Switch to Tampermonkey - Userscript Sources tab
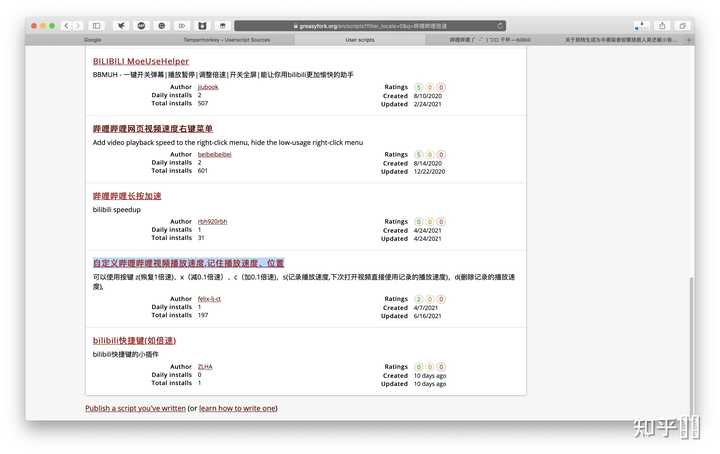 tap(227, 40)
